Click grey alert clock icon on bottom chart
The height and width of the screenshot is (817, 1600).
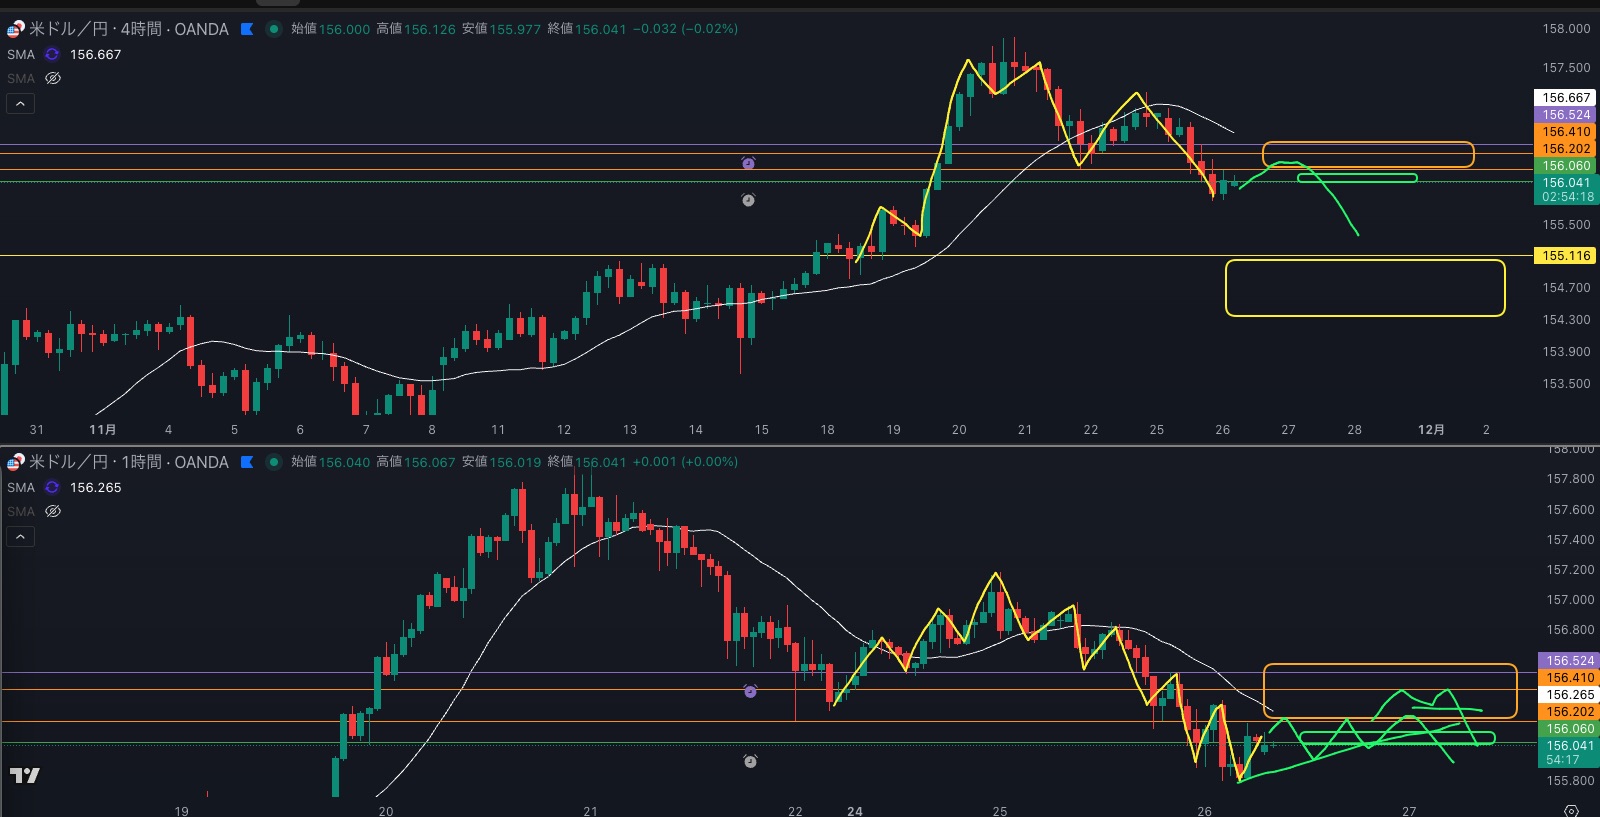[750, 761]
